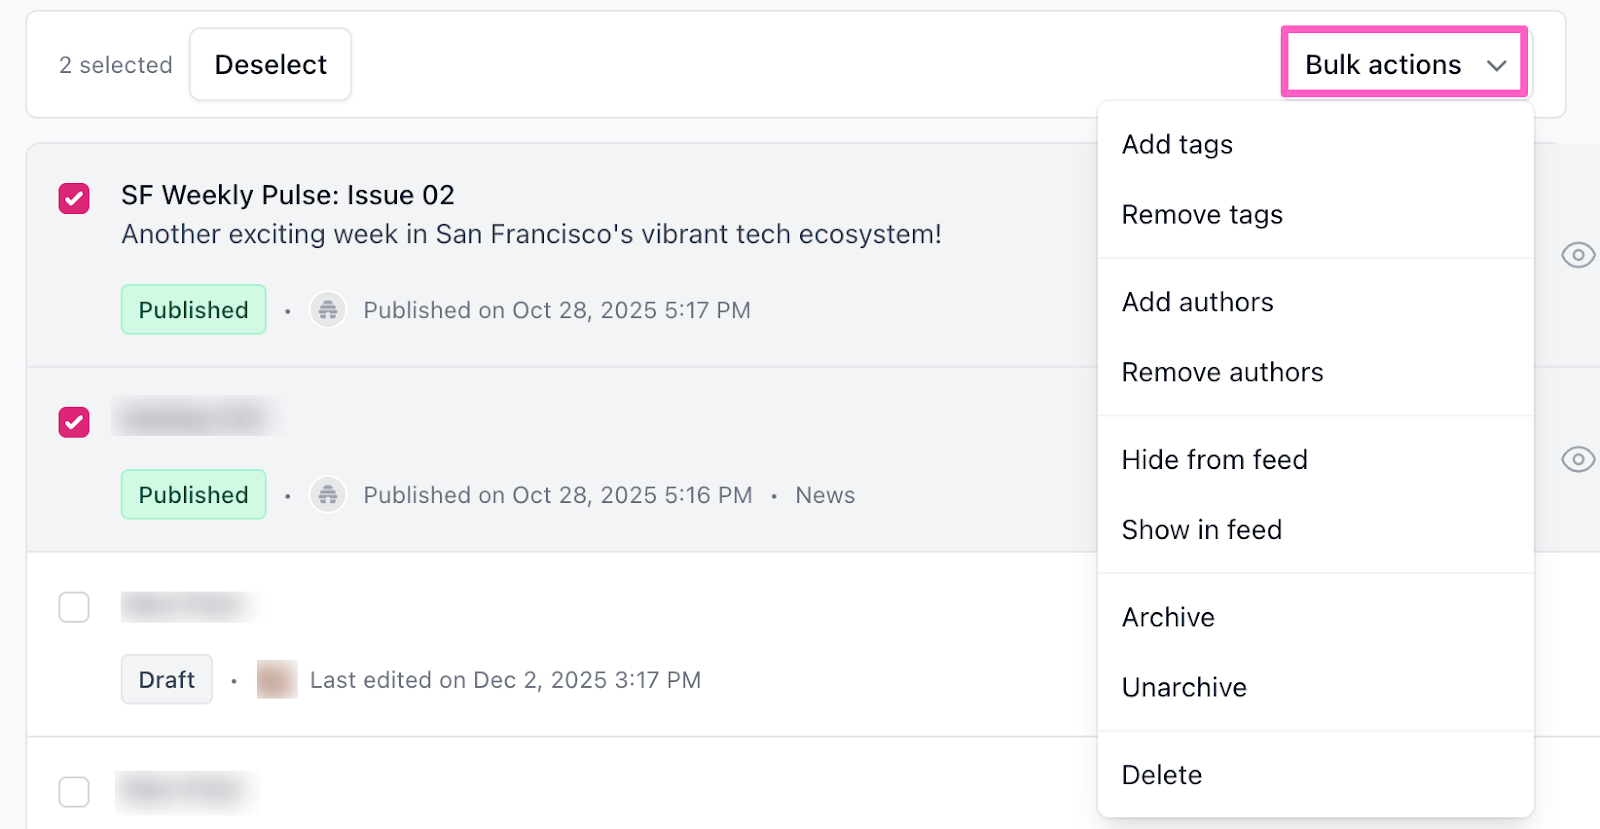
Task: Click the Deselect button
Action: 270,64
